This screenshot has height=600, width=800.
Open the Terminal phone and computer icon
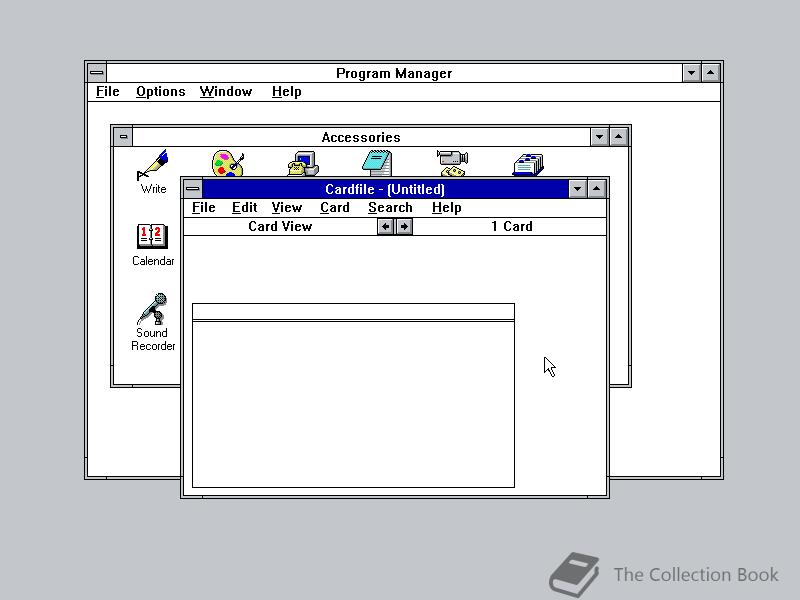click(x=303, y=163)
